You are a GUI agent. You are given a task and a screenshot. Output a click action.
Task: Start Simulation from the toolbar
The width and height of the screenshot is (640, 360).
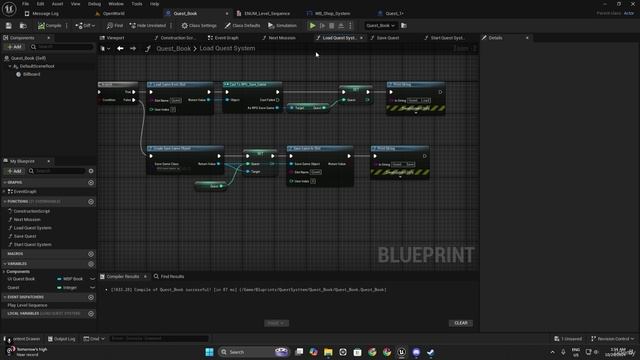[x=282, y=26]
